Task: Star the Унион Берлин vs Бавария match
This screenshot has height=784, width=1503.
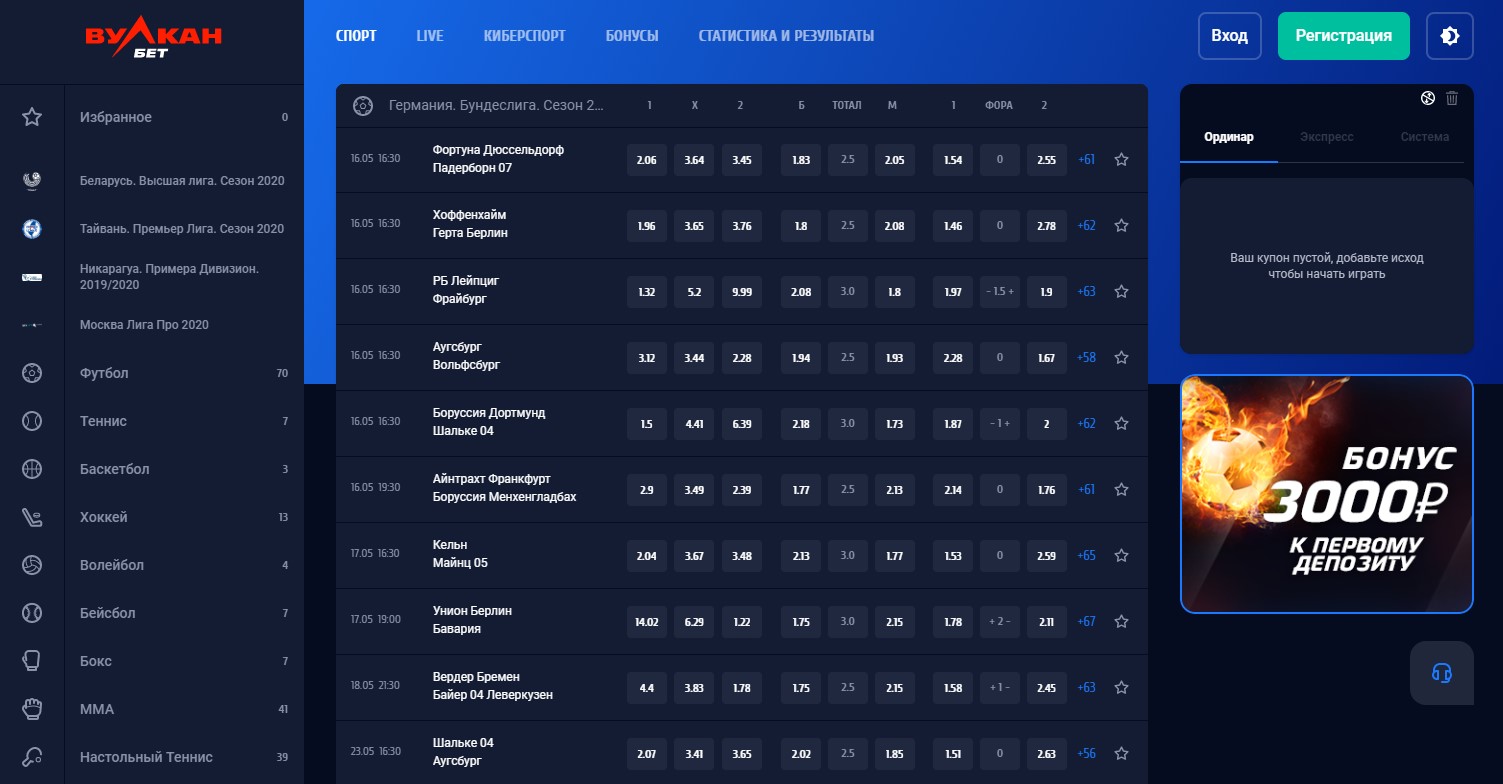Action: 1121,622
